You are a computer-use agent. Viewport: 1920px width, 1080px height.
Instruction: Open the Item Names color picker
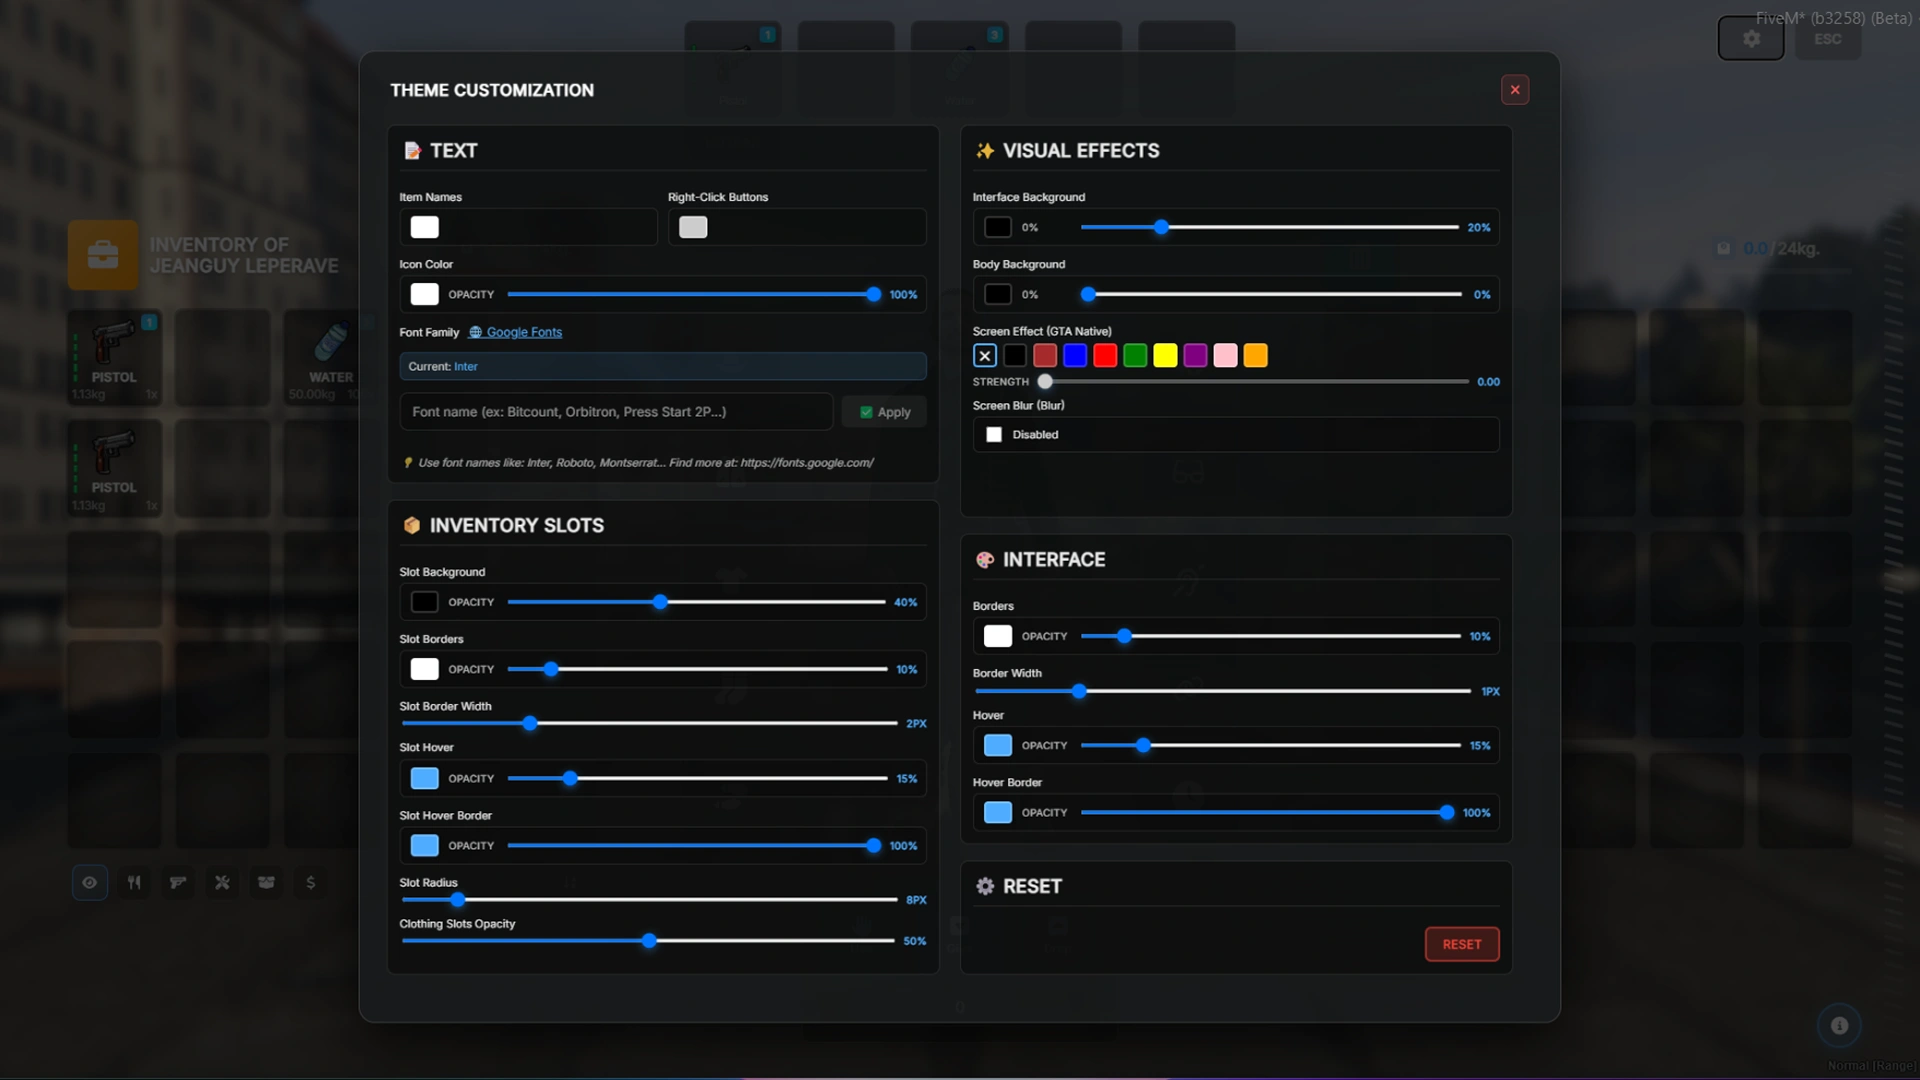click(424, 227)
